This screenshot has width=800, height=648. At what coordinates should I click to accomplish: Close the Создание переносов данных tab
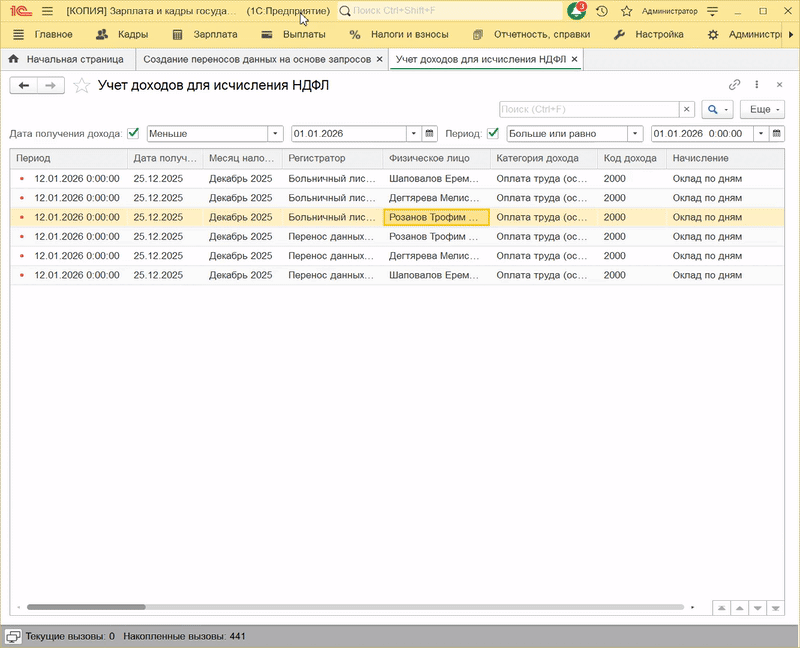point(380,59)
